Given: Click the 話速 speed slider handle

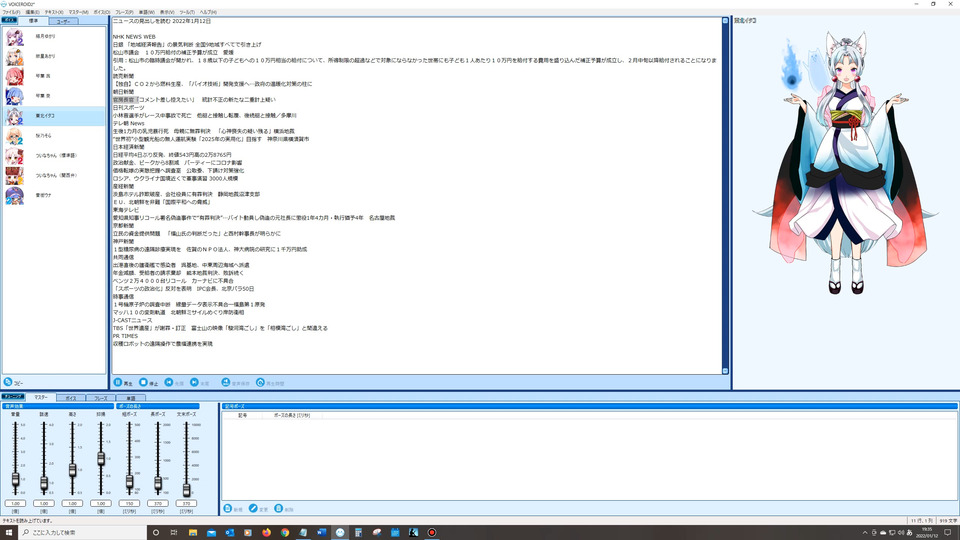Looking at the screenshot, I should 44,484.
